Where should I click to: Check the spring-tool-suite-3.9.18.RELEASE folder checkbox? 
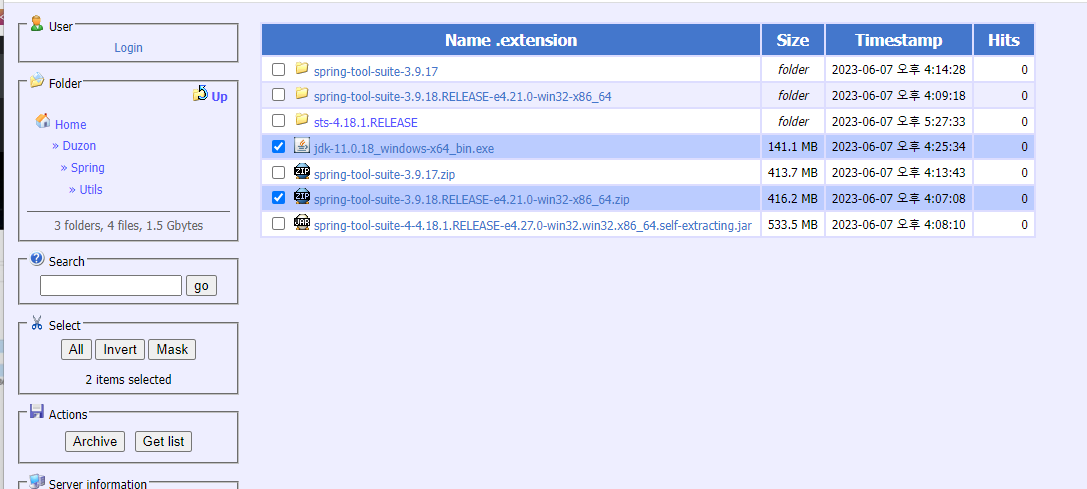click(x=279, y=94)
